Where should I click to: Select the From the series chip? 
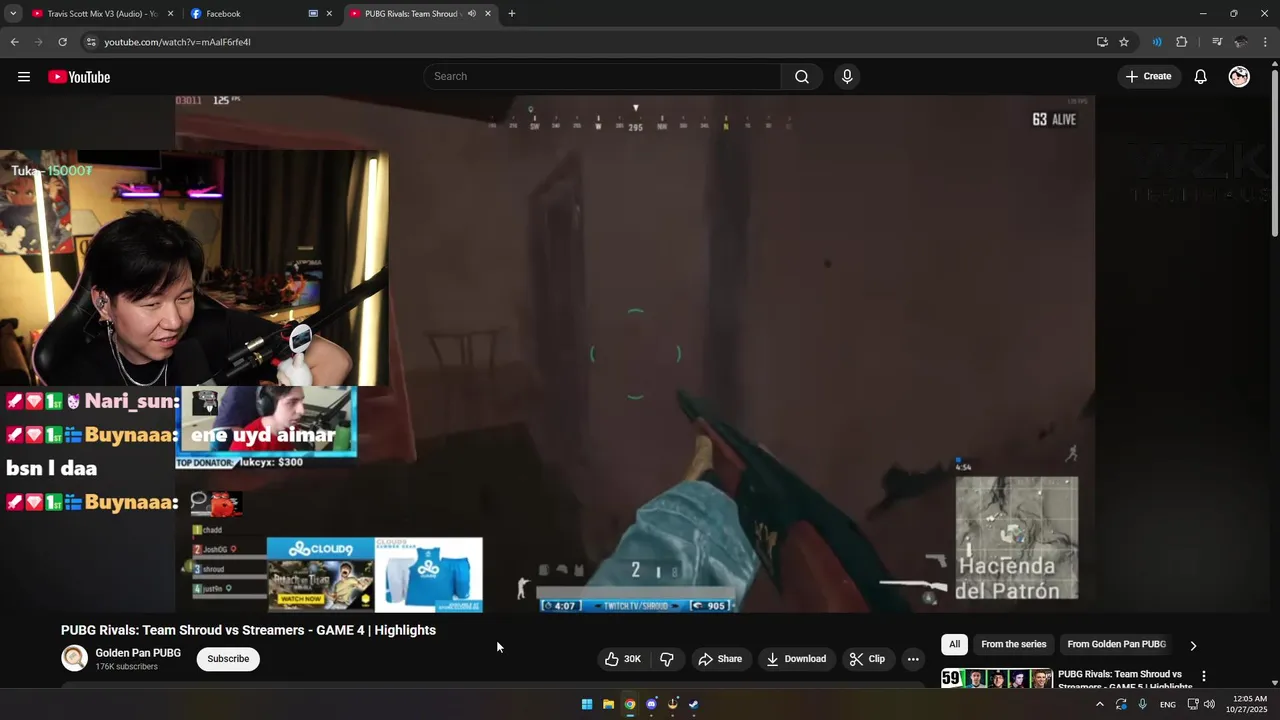coord(1014,645)
